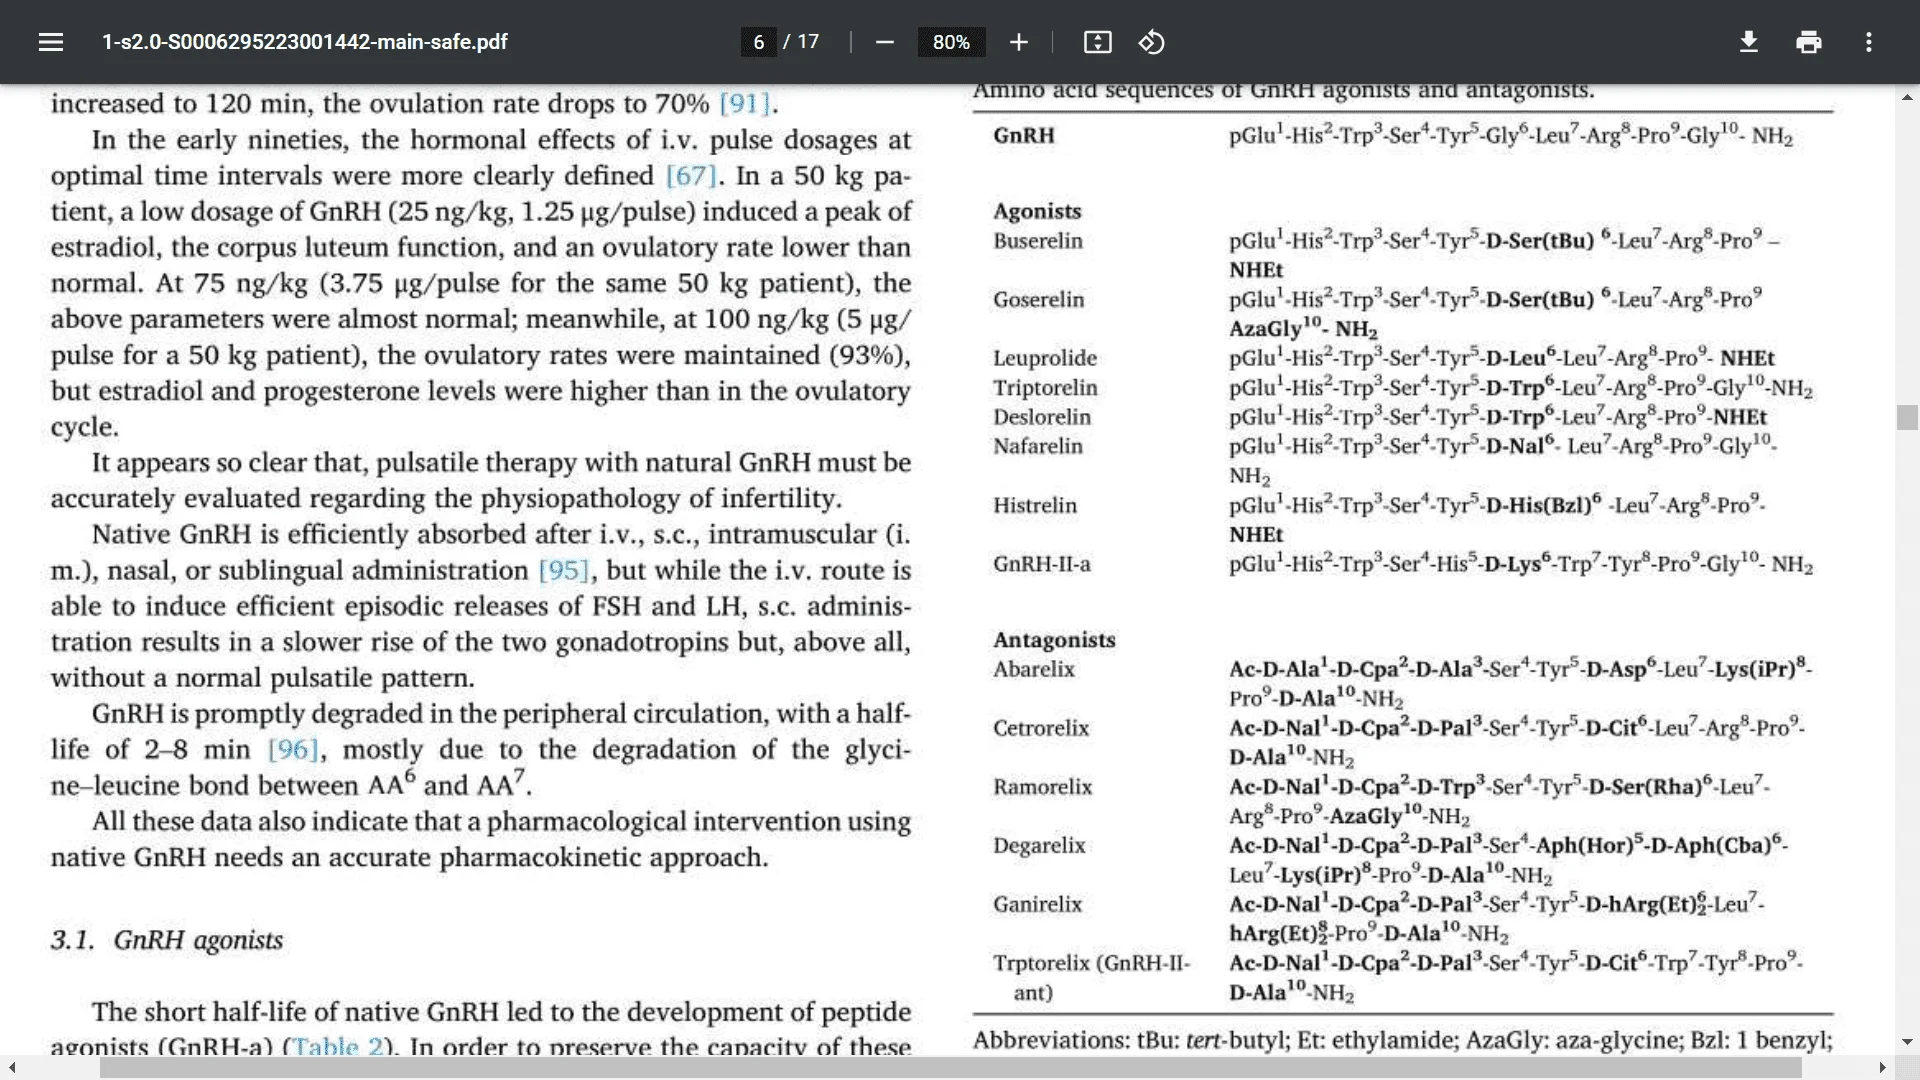Click the 'Buserelin' table row label
Image resolution: width=1920 pixels, height=1080 pixels.
(x=1038, y=241)
